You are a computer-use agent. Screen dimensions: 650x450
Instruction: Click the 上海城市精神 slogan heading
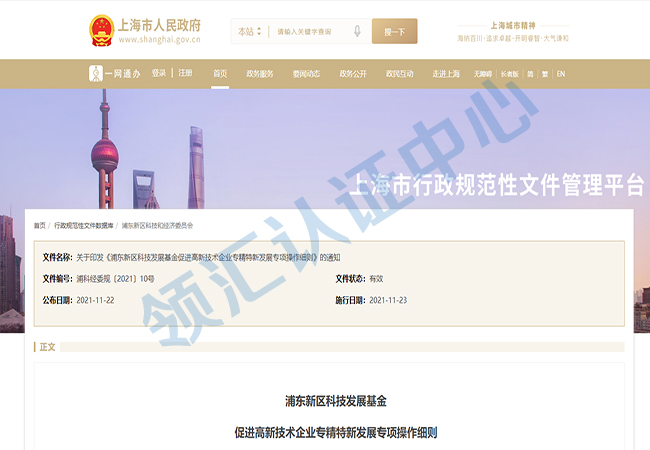(513, 26)
